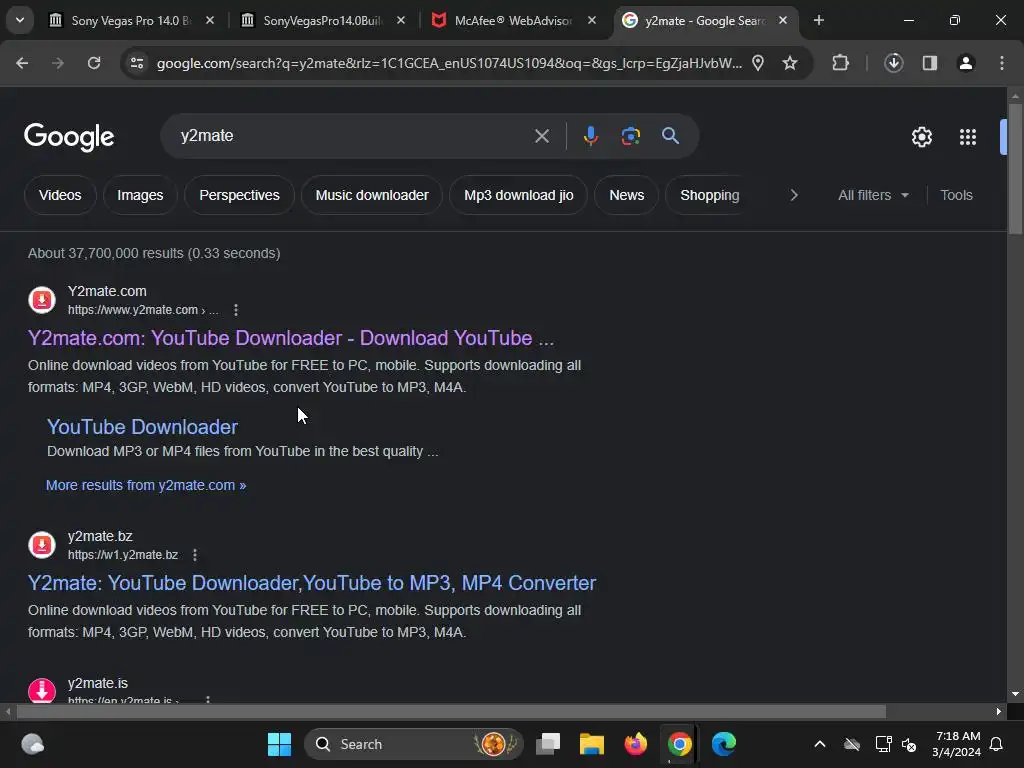Submit search with magnifier icon
This screenshot has height=768, width=1024.
670,136
